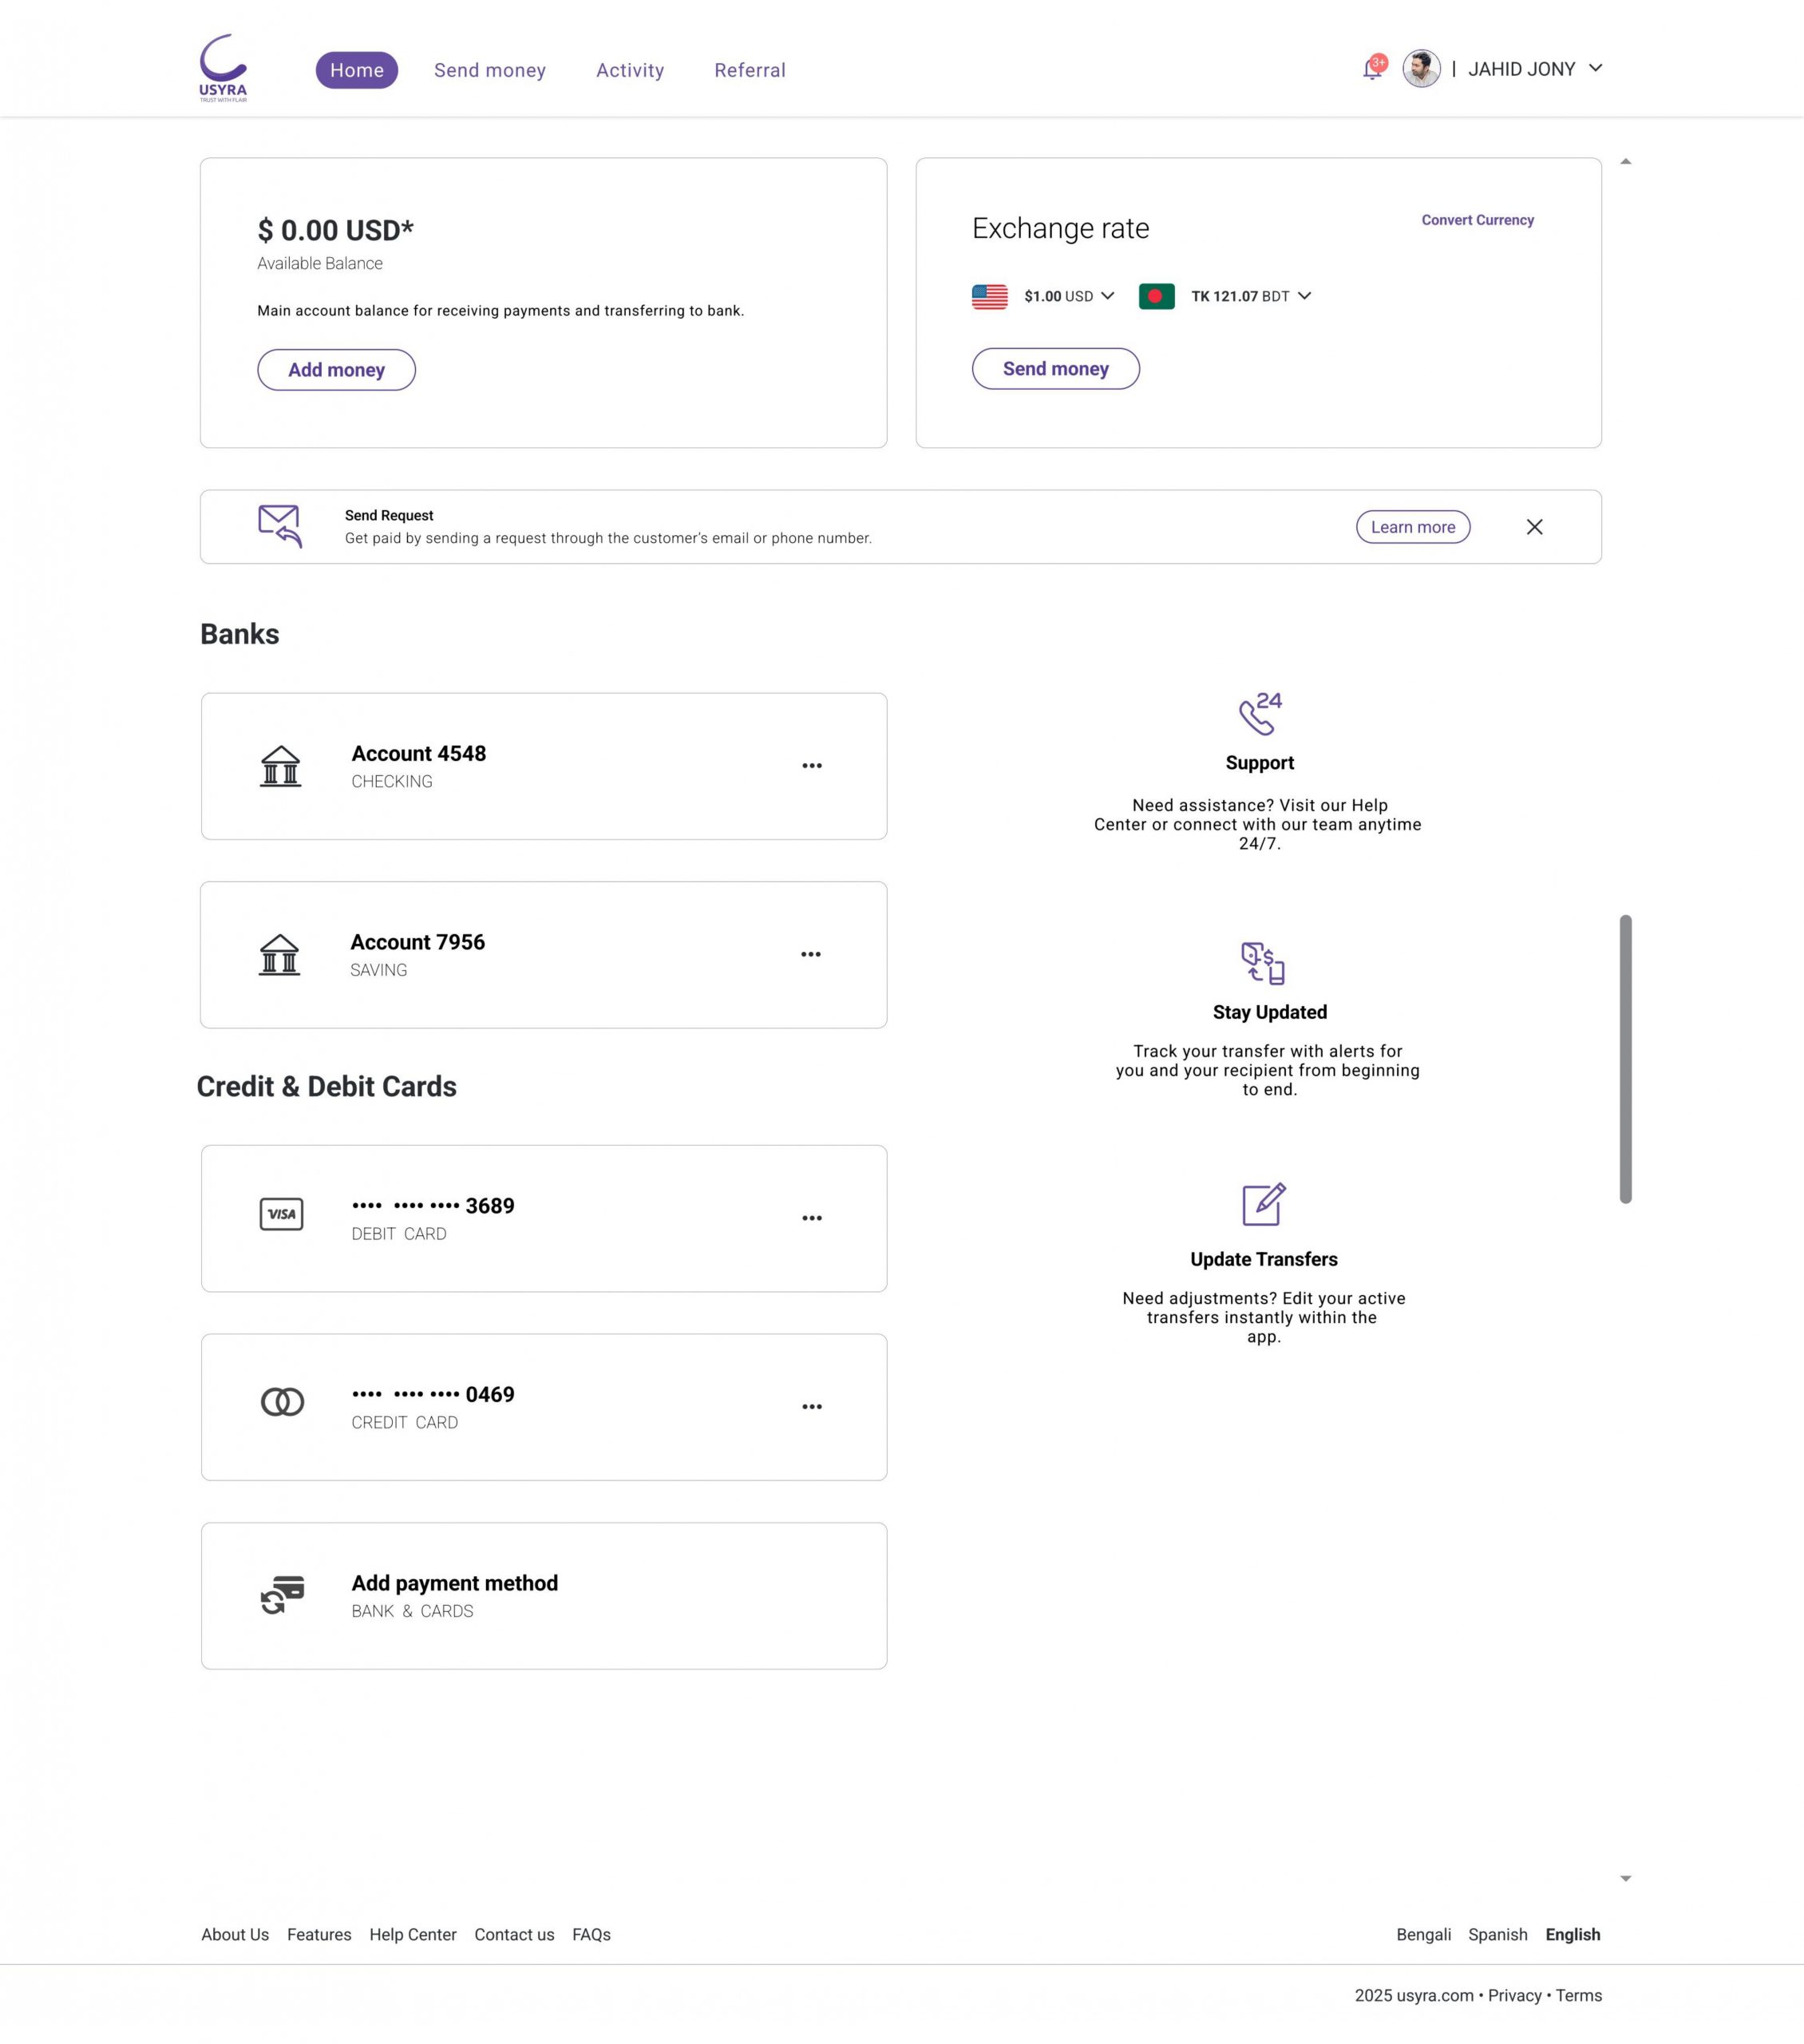Click the Send Request envelope icon
Viewport: 1804px width, 2044px height.
pyautogui.click(x=280, y=526)
